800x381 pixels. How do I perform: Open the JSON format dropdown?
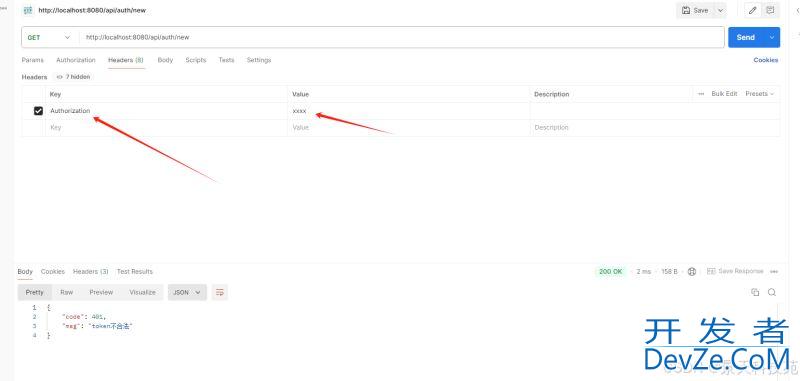(187, 292)
